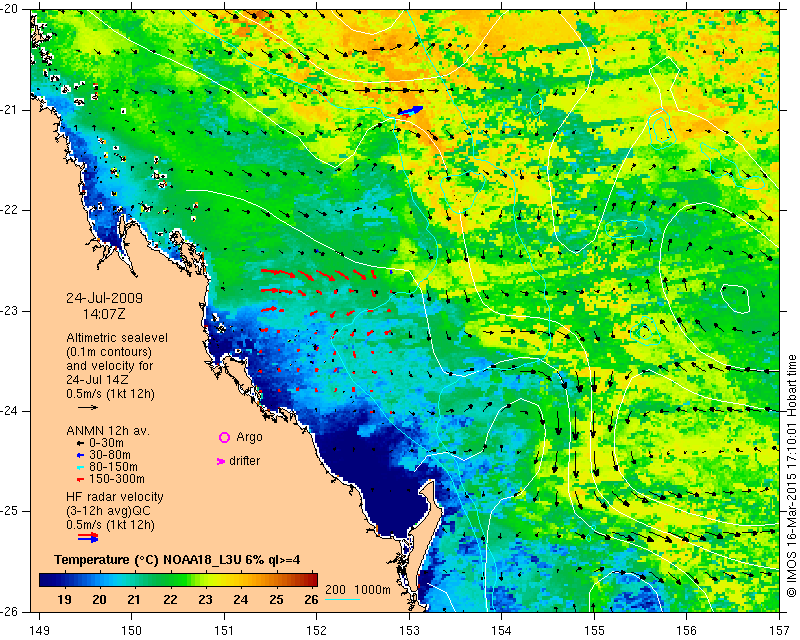
Task: Click the cyan arrow beside 80-150m
Action: tap(80, 467)
